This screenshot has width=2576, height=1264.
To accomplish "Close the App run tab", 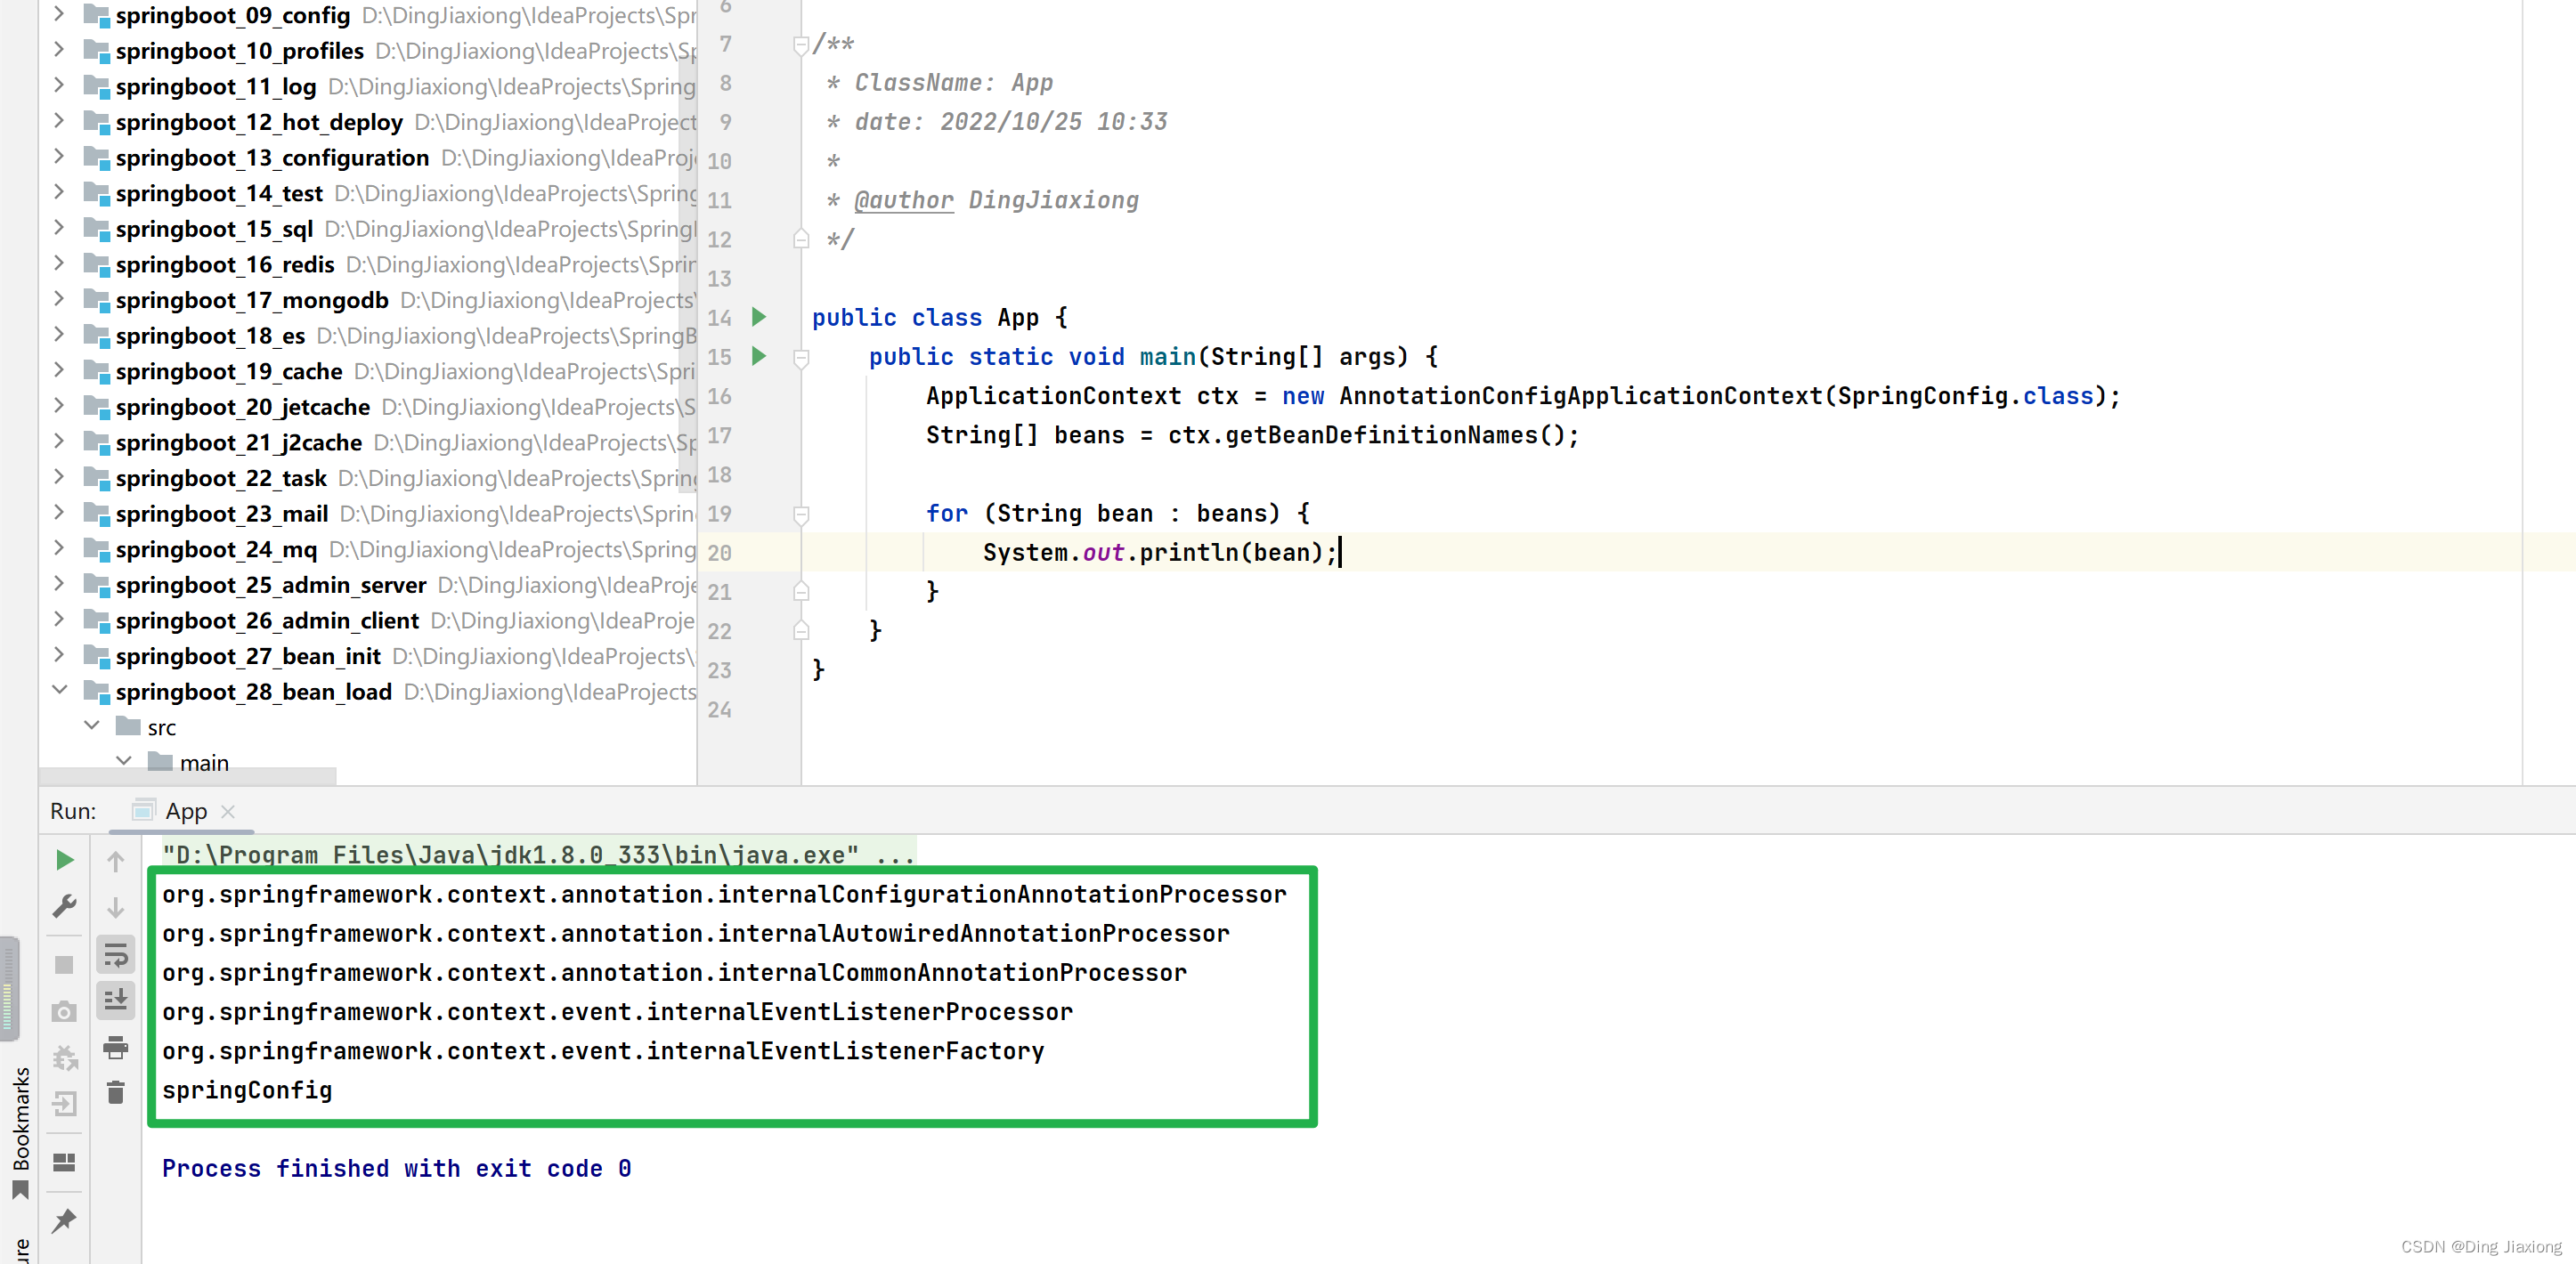I will tap(228, 811).
